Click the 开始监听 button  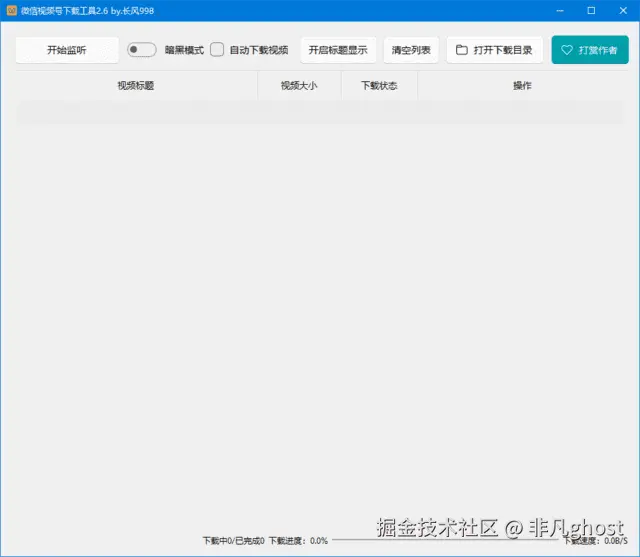(x=67, y=50)
